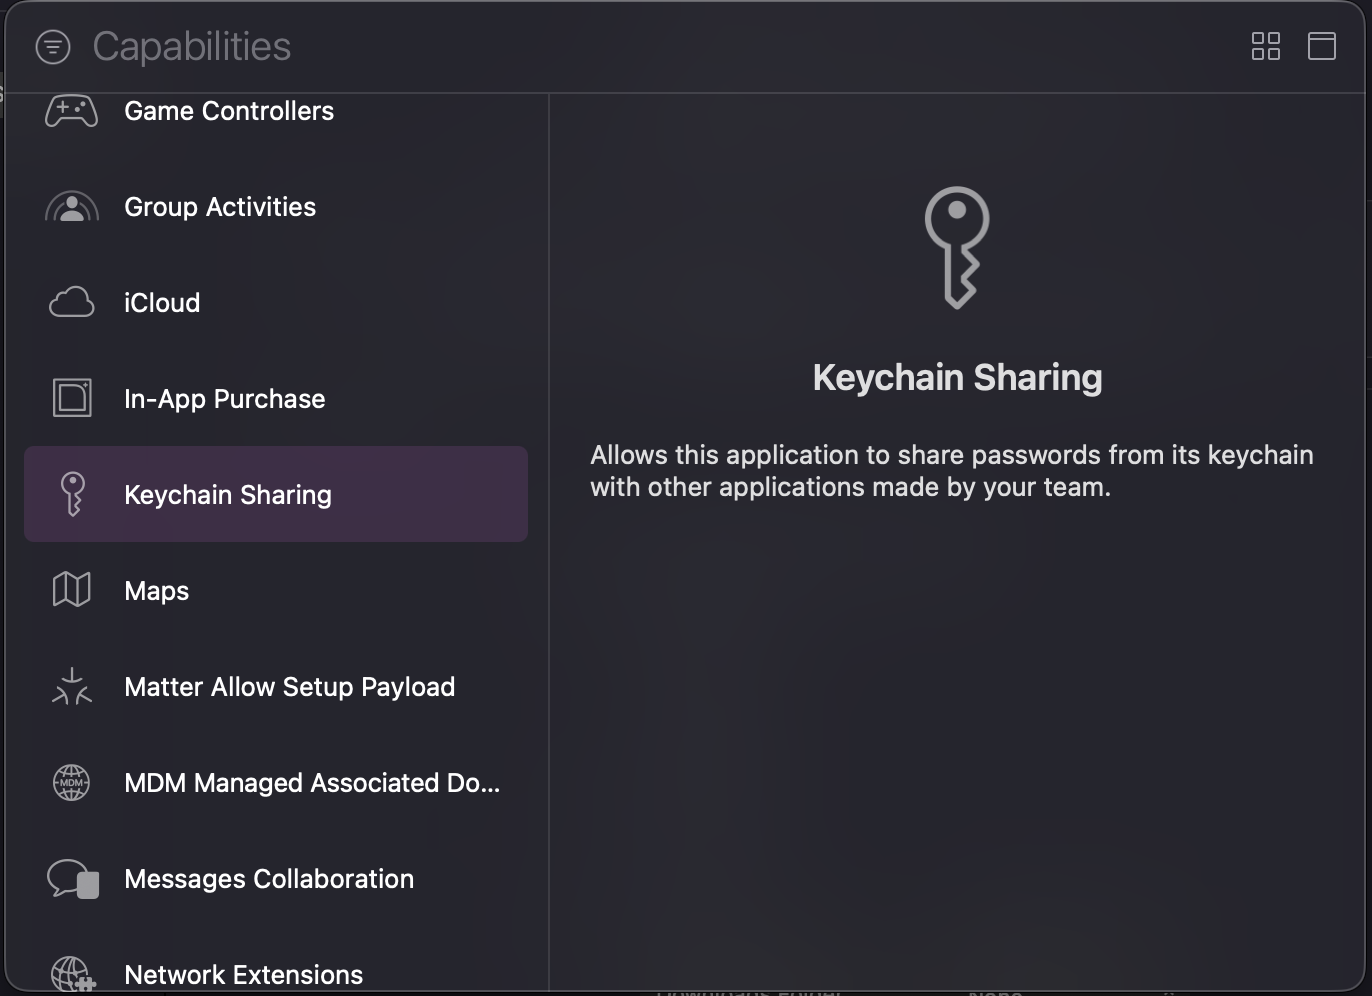
Task: Click the Maps folded-map icon
Action: click(72, 590)
